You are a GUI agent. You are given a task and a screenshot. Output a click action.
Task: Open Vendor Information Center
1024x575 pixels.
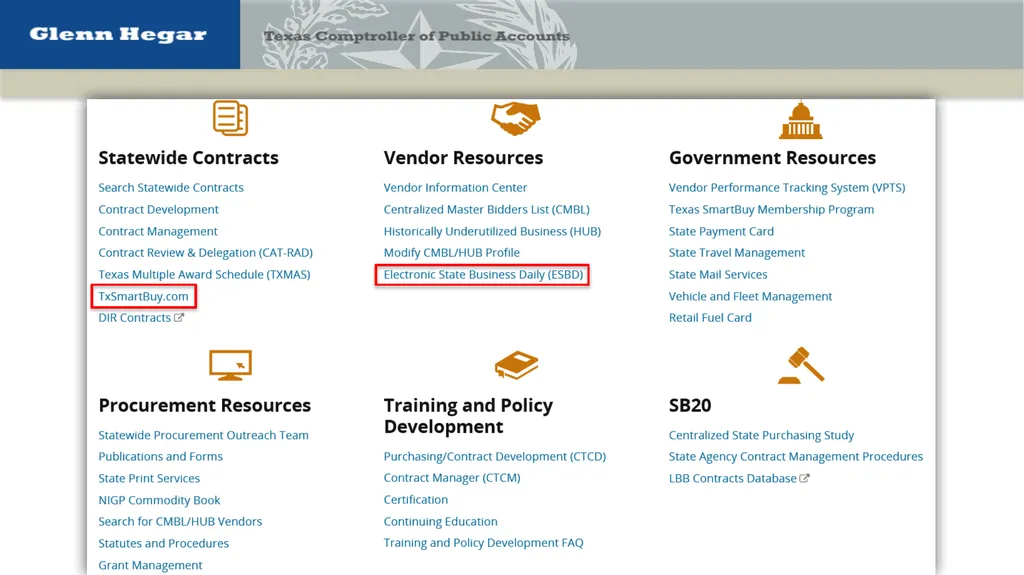(455, 188)
